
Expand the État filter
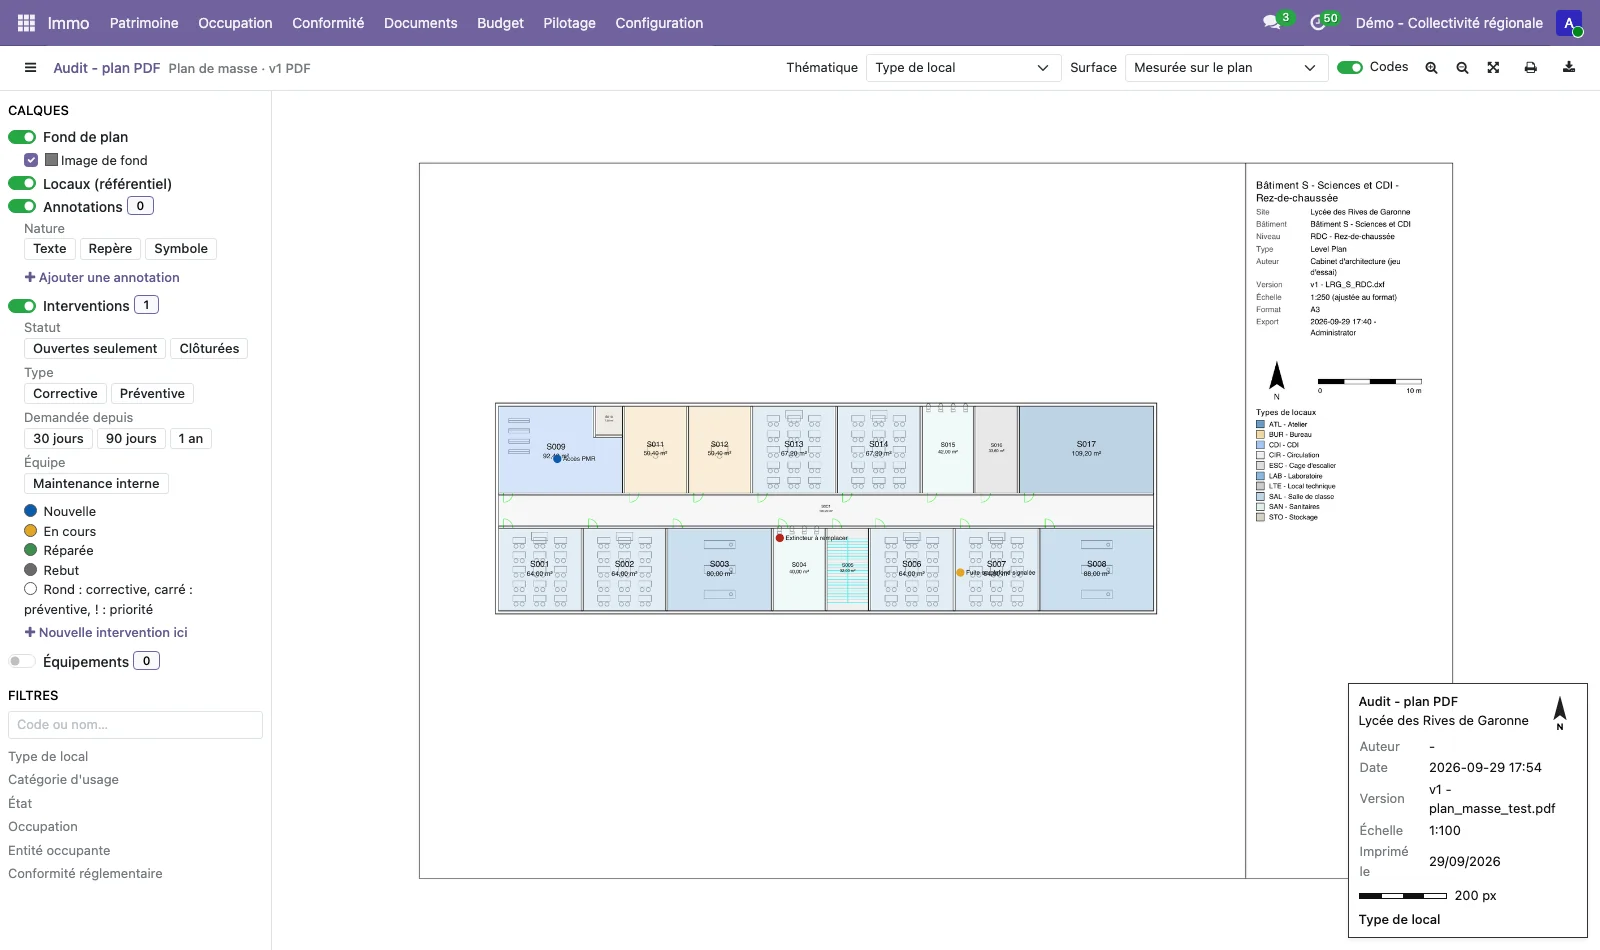point(20,804)
